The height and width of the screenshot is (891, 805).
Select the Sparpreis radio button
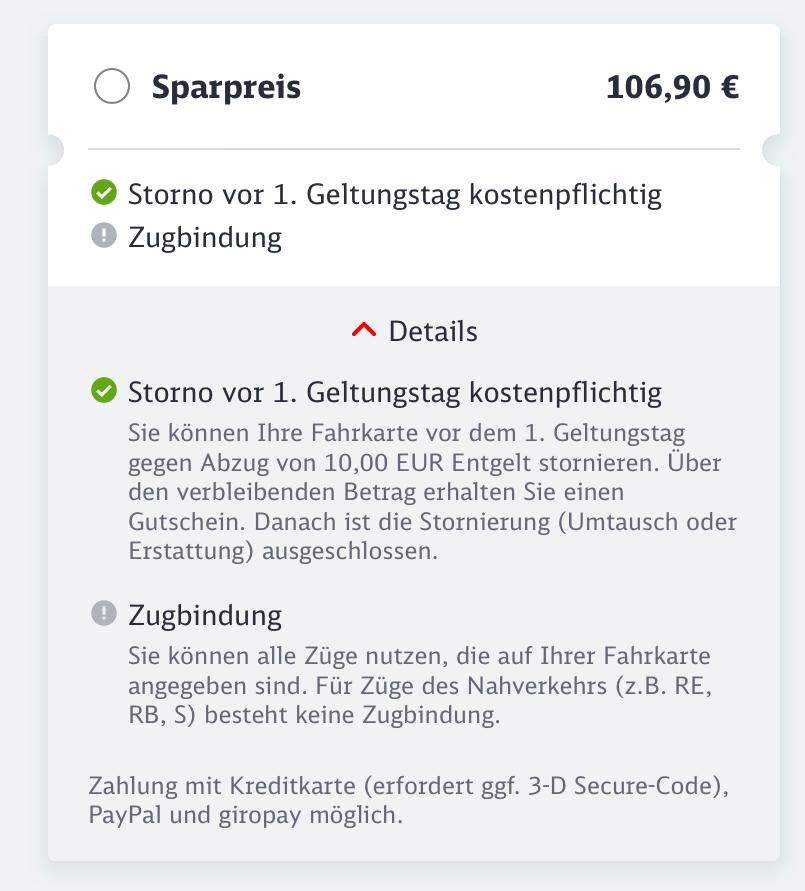(x=111, y=87)
